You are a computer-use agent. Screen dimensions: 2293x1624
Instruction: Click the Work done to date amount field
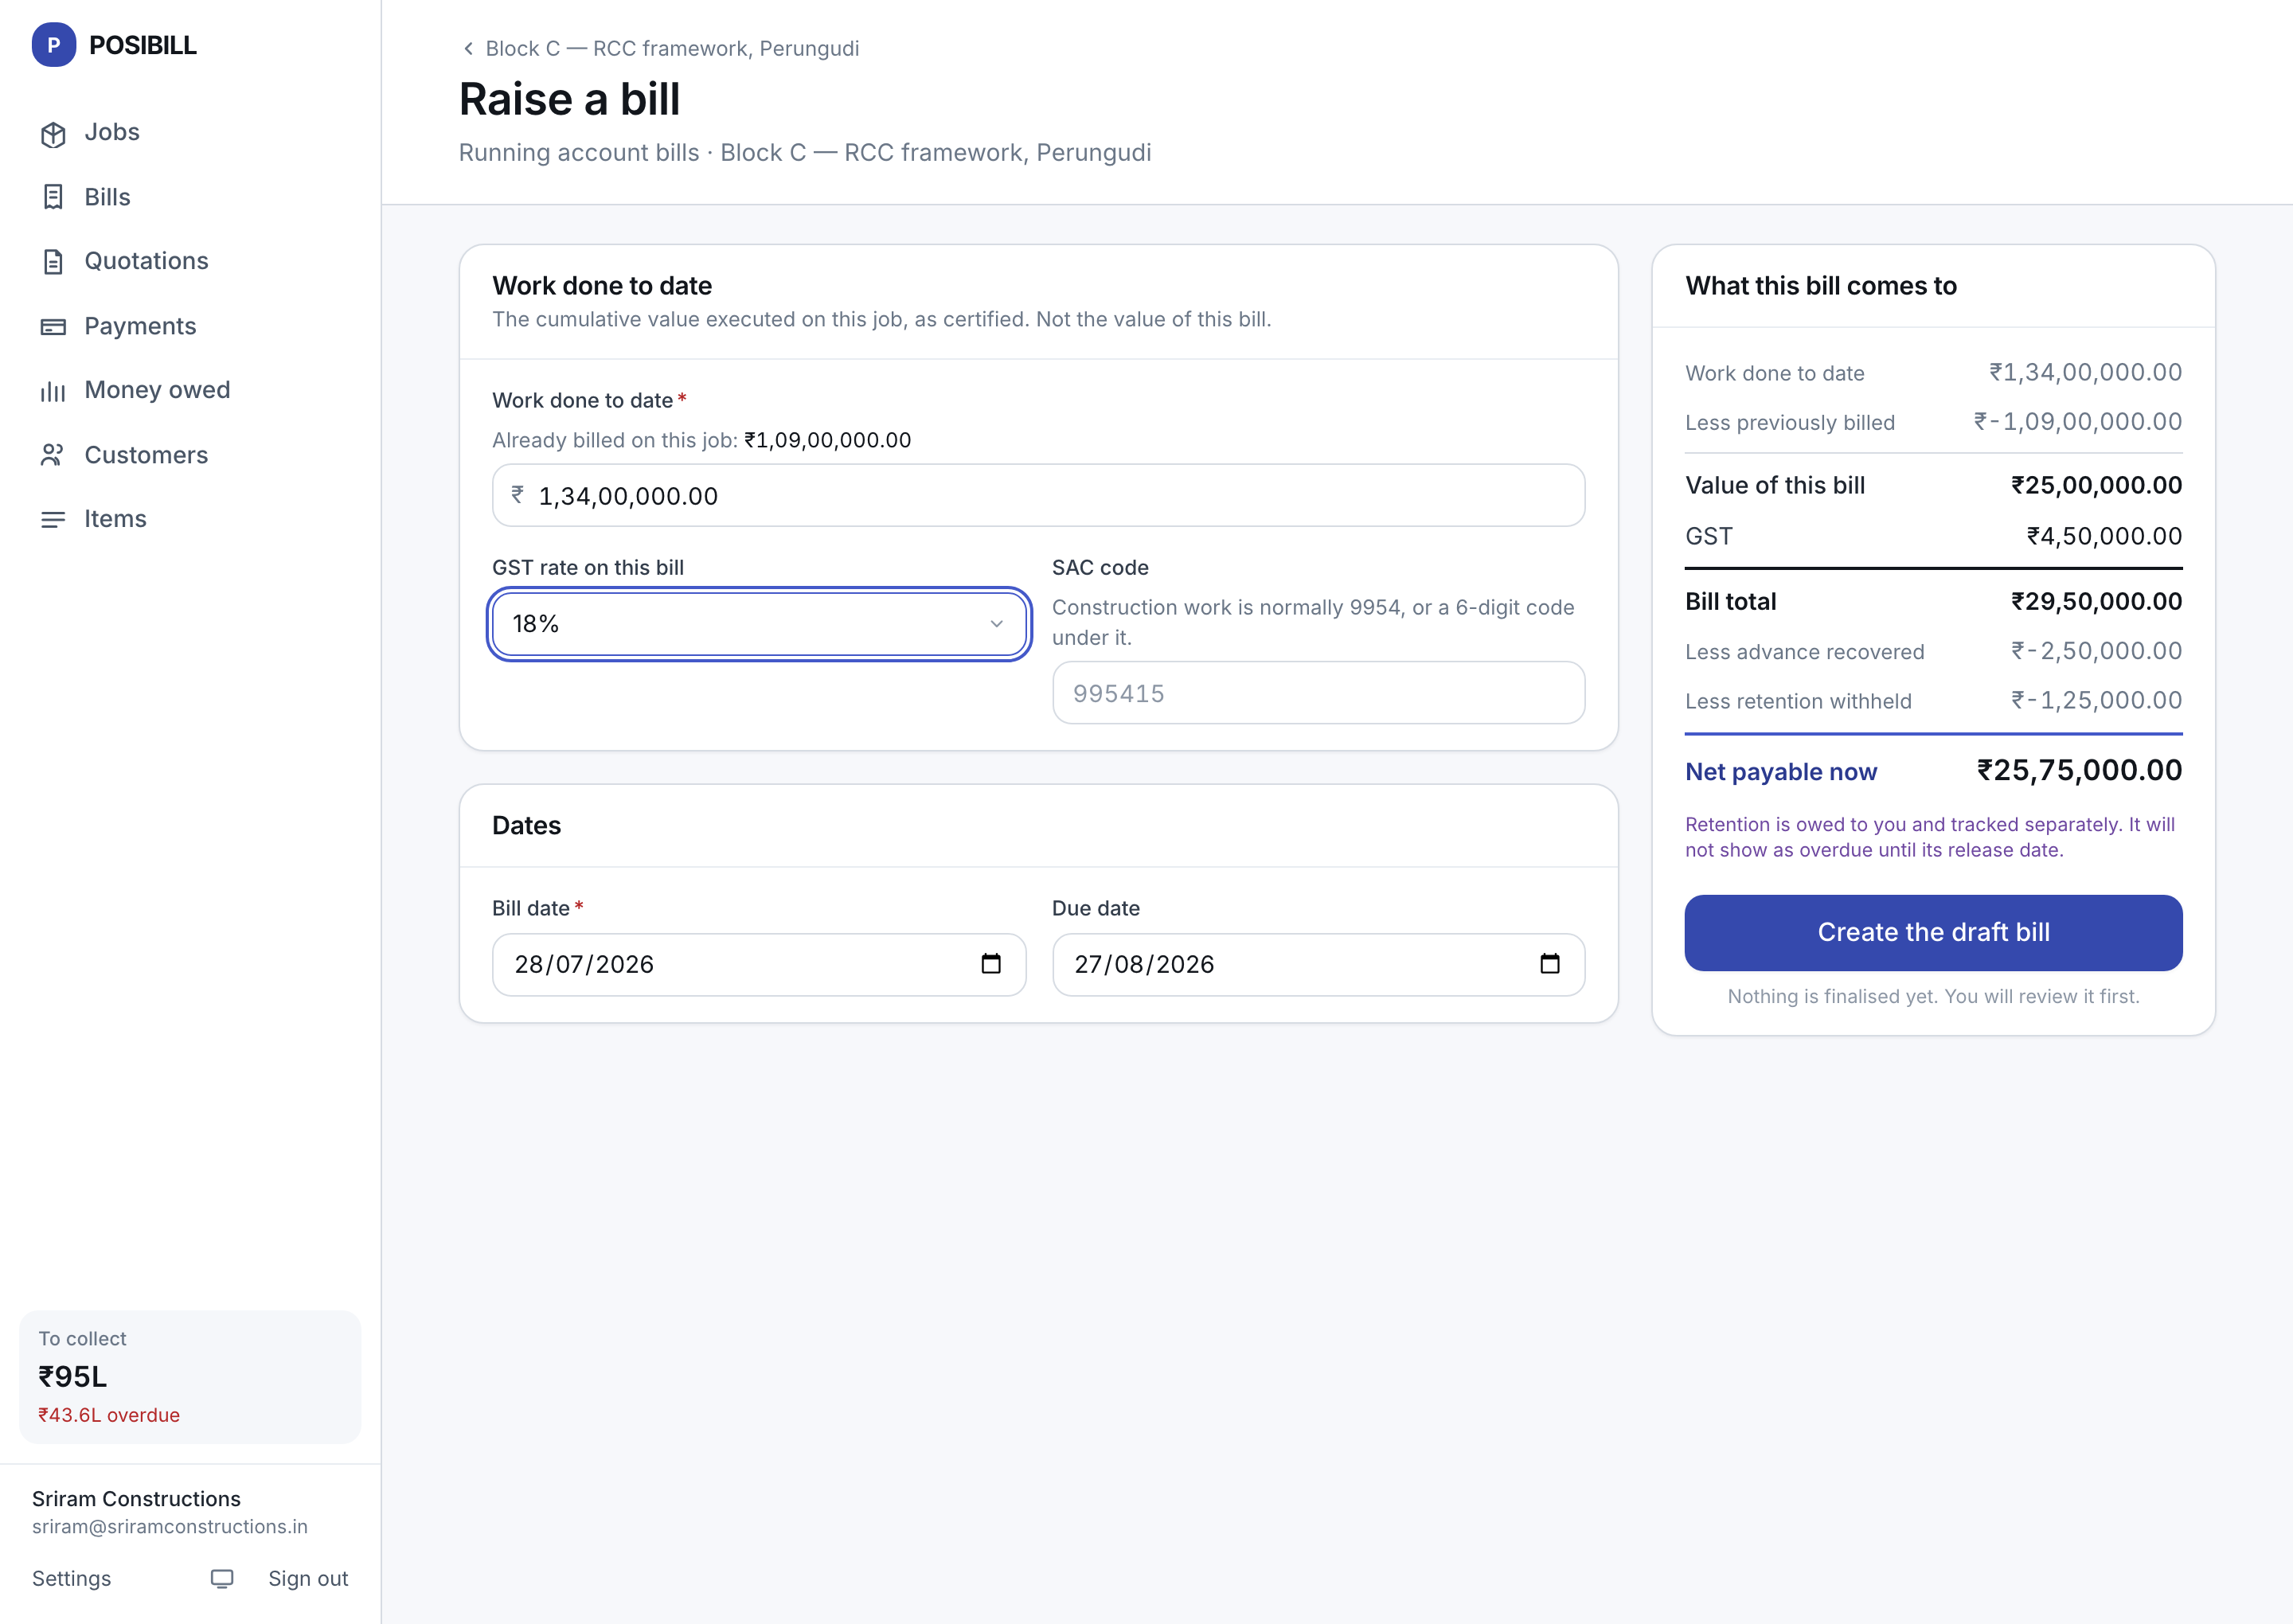click(1038, 496)
